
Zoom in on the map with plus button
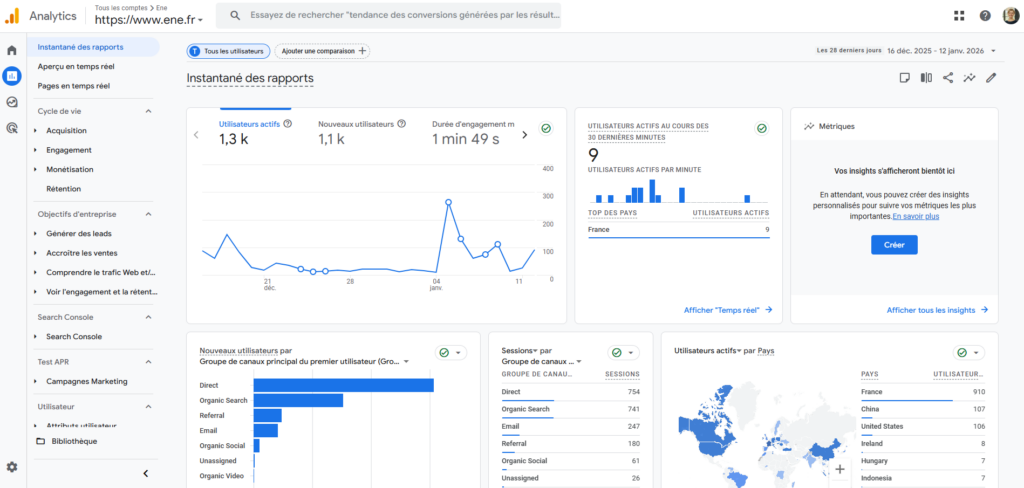[x=840, y=469]
